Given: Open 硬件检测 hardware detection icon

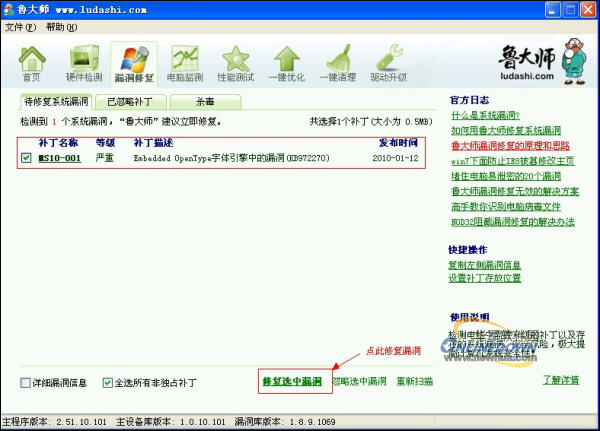Looking at the screenshot, I should pyautogui.click(x=84, y=63).
